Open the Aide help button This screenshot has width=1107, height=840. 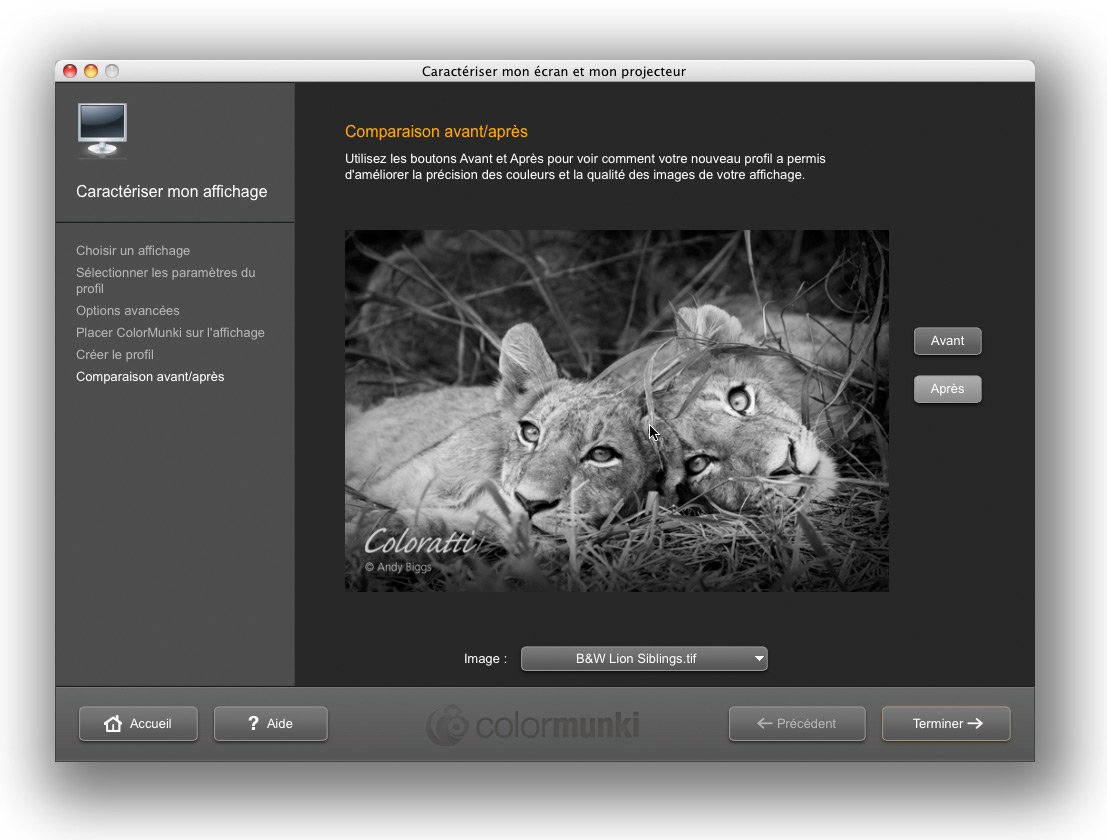(x=270, y=724)
